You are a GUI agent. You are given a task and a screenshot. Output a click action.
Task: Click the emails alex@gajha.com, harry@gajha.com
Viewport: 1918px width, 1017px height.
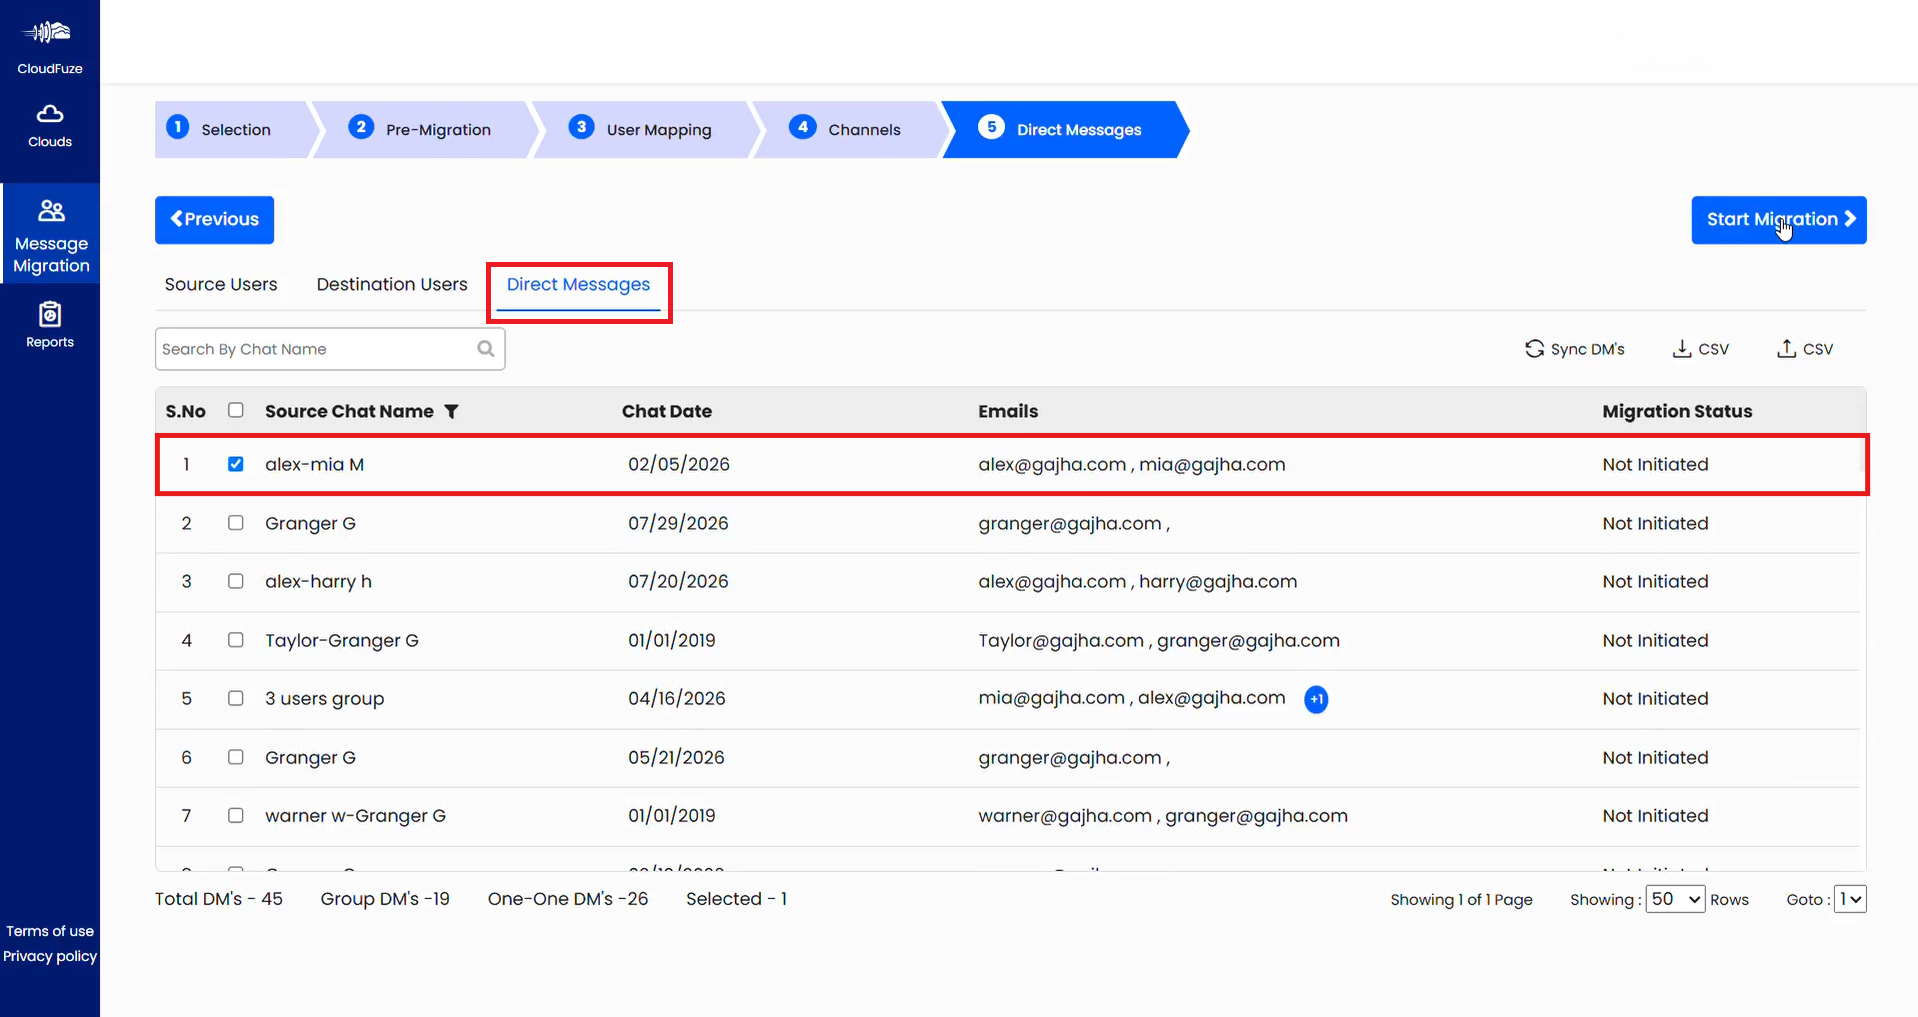click(1137, 581)
